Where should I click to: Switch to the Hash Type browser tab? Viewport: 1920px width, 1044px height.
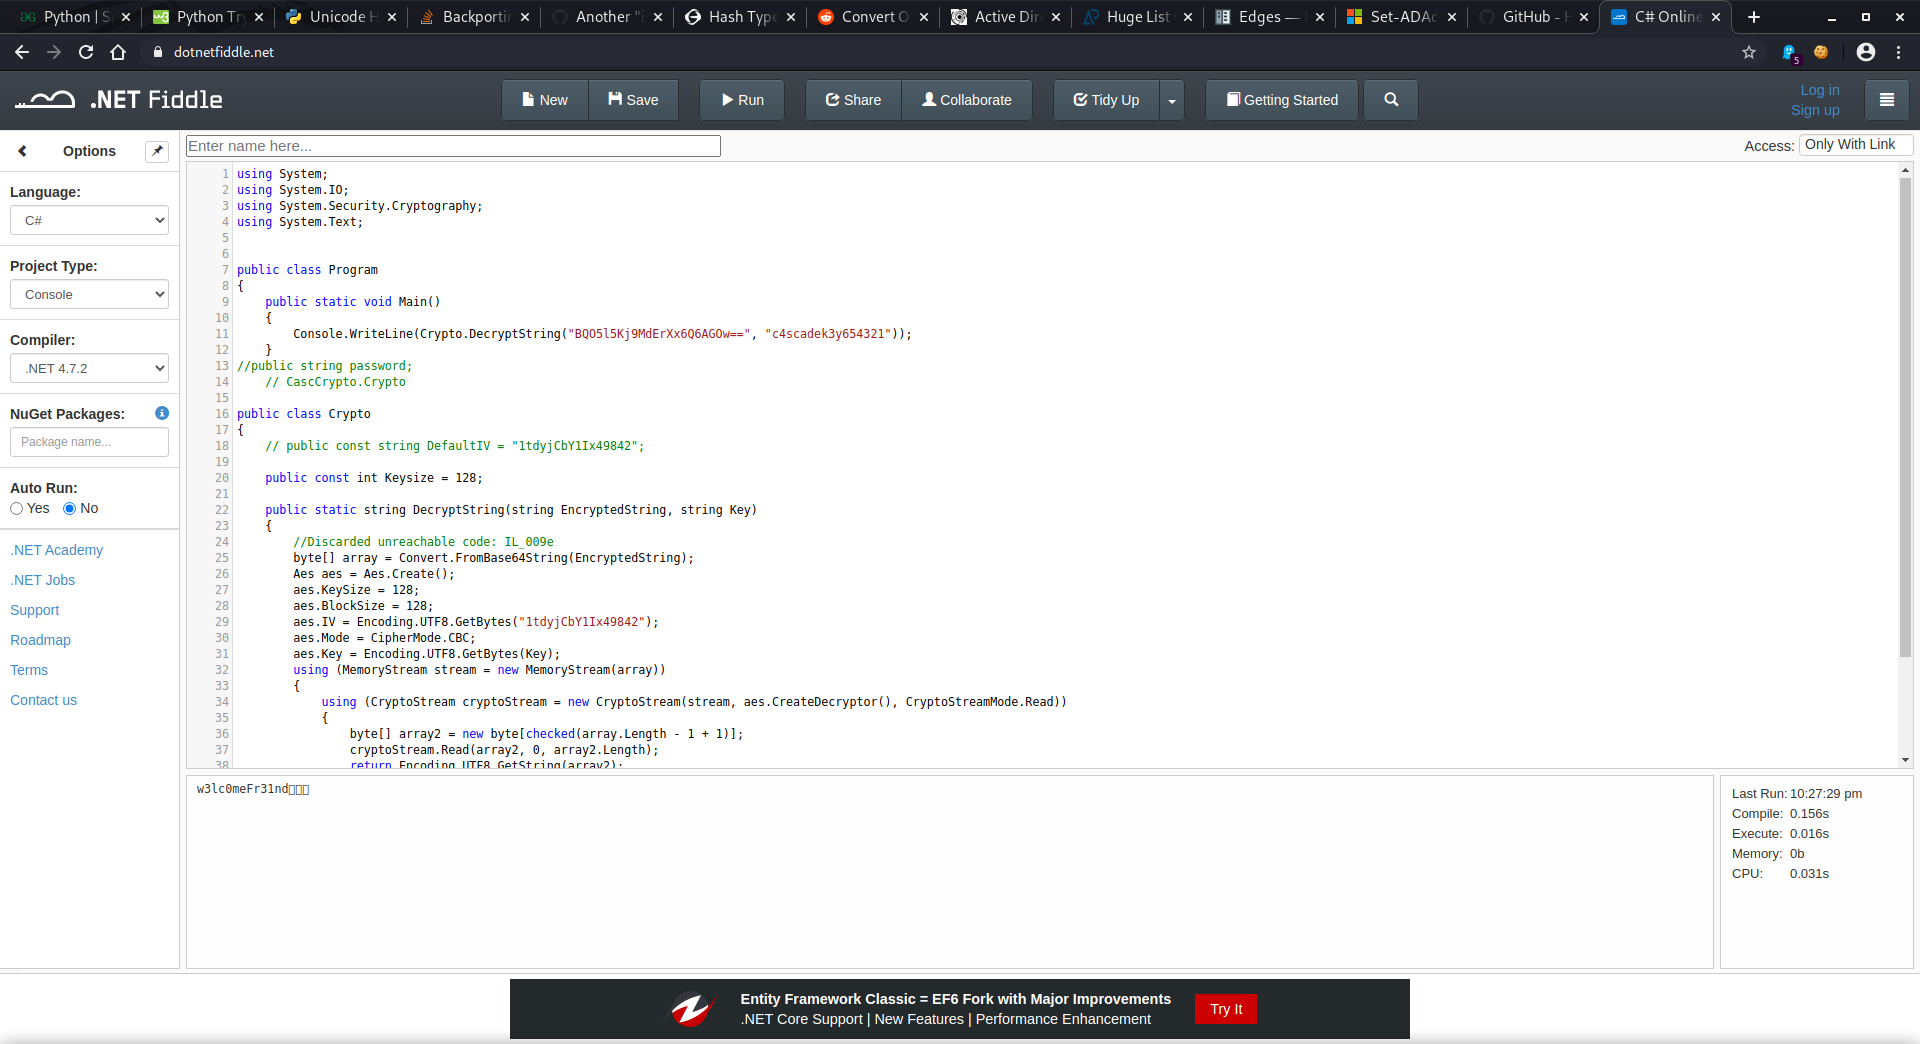(740, 17)
